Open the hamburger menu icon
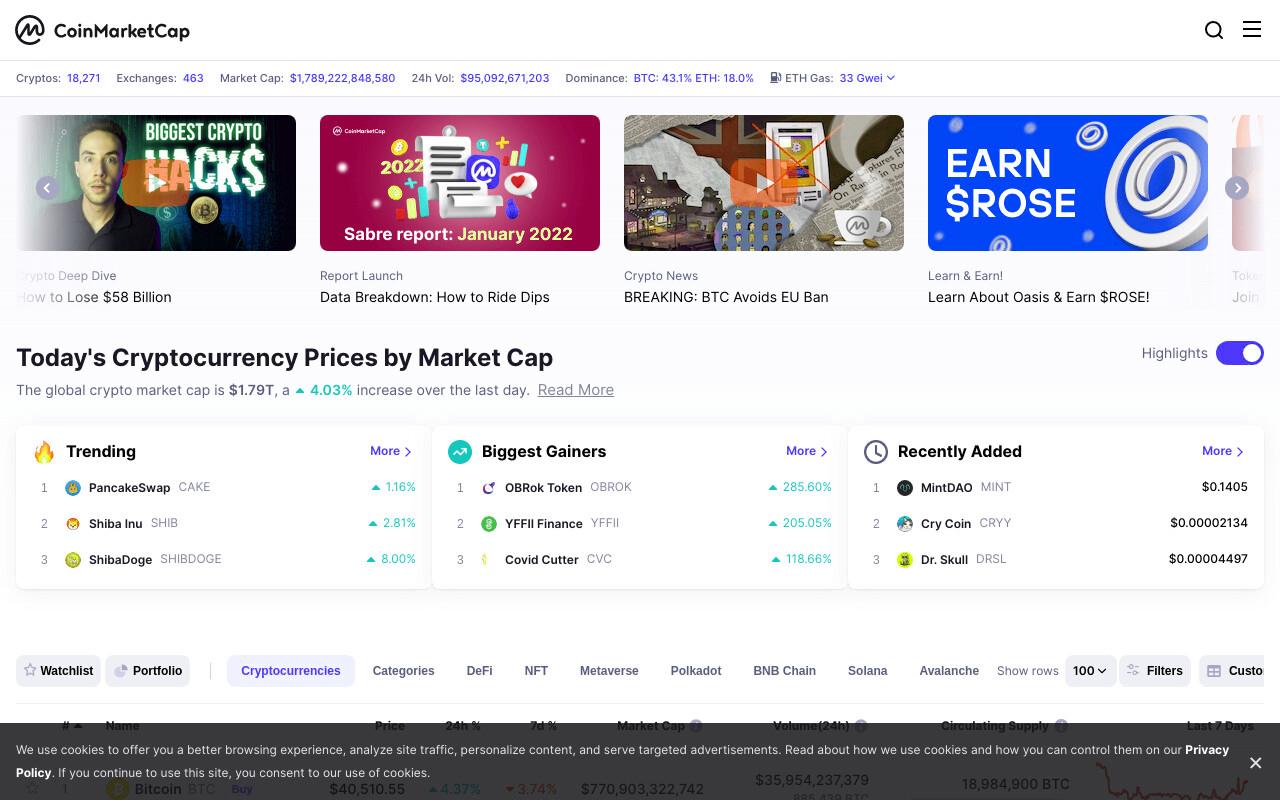This screenshot has height=800, width=1280. [1252, 29]
